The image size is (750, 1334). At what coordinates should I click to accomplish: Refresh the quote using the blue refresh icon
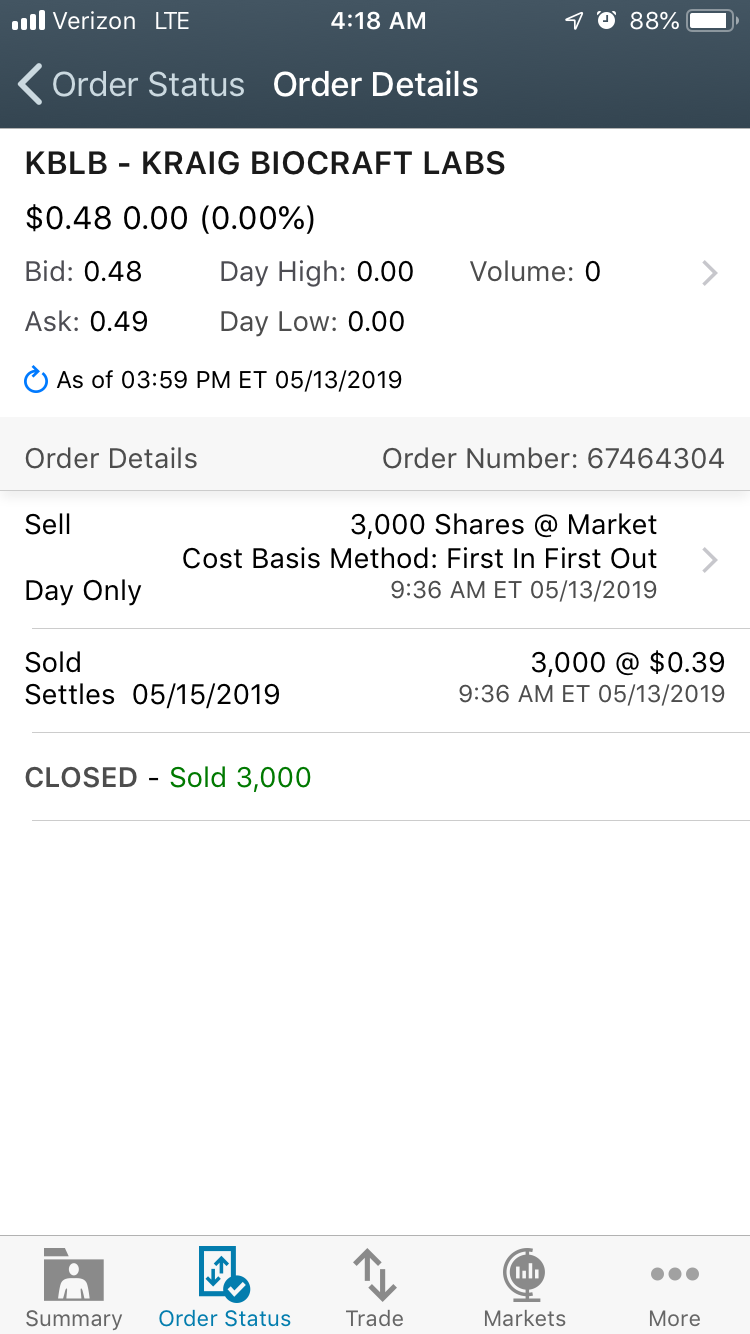pyautogui.click(x=36, y=380)
